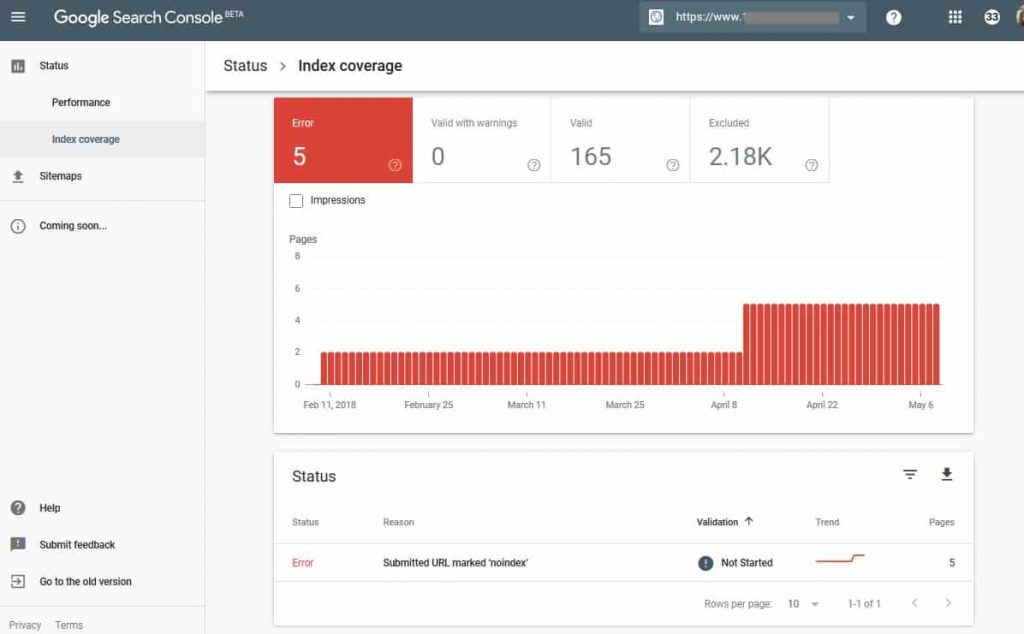Open the filter options for the Status table
The image size is (1024, 634).
pos(910,474)
